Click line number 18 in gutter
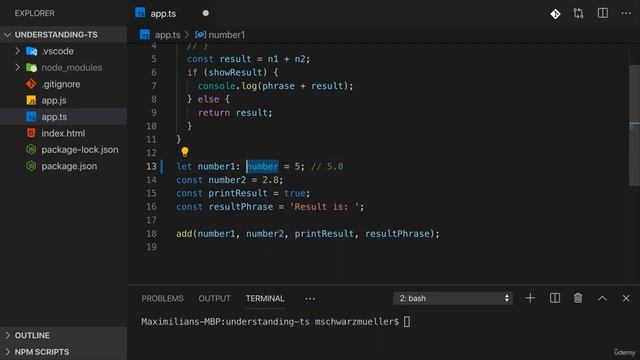 (x=151, y=234)
